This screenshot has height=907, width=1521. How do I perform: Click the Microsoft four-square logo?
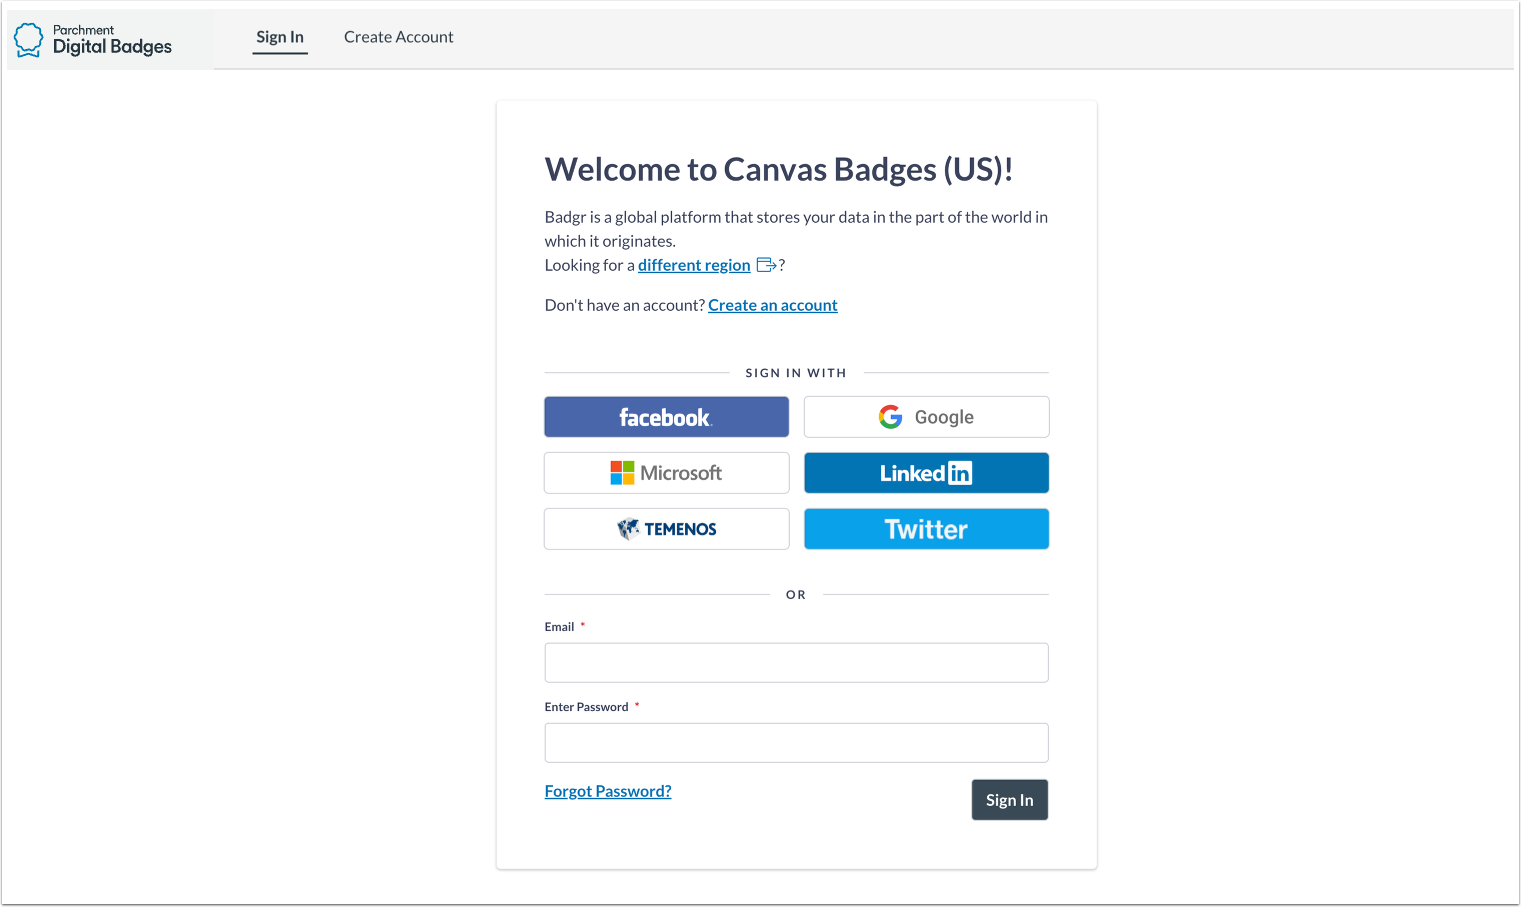621,472
